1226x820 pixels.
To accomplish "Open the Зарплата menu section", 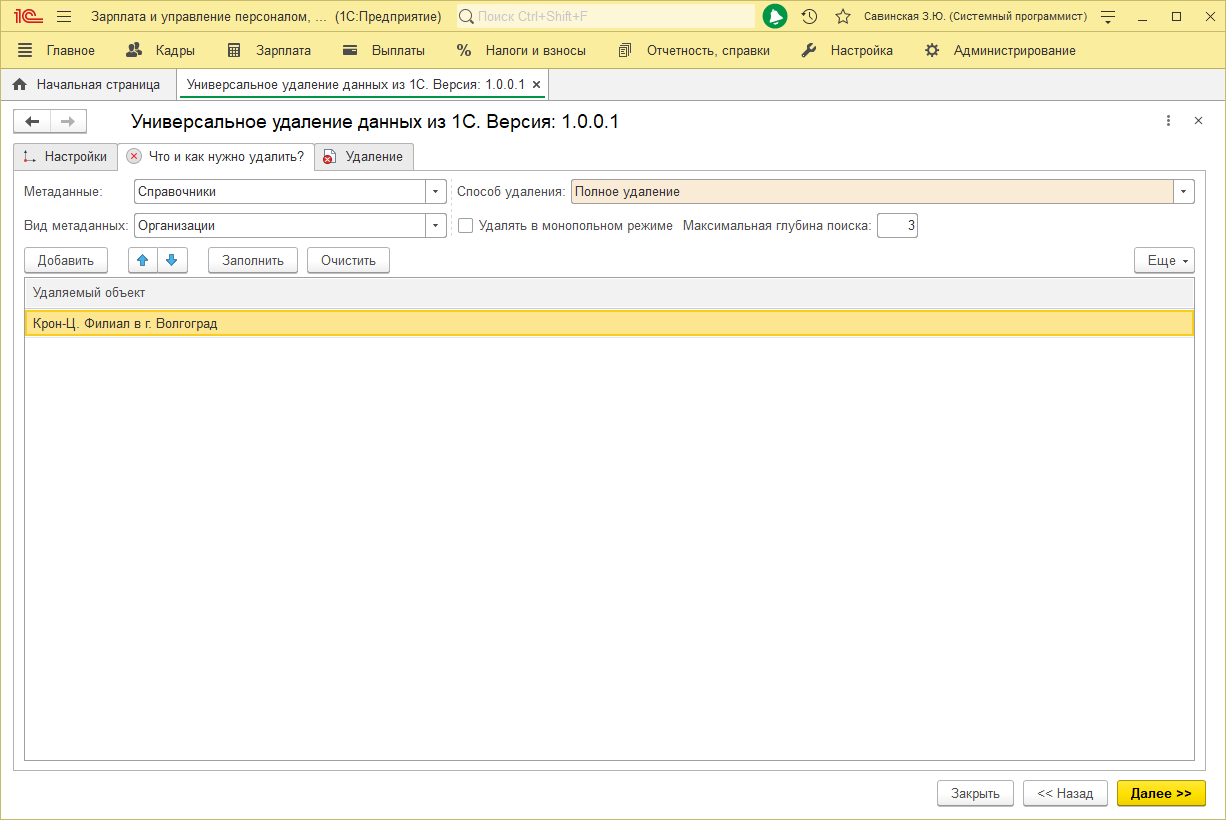I will pyautogui.click(x=270, y=50).
